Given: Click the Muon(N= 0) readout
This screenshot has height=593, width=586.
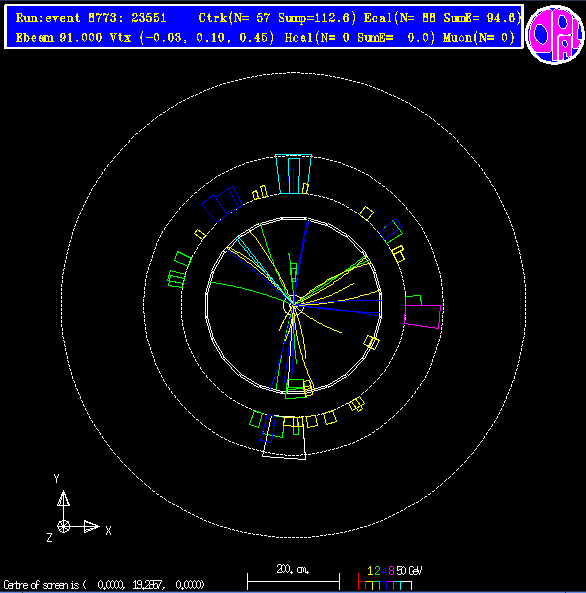Looking at the screenshot, I should [479, 37].
